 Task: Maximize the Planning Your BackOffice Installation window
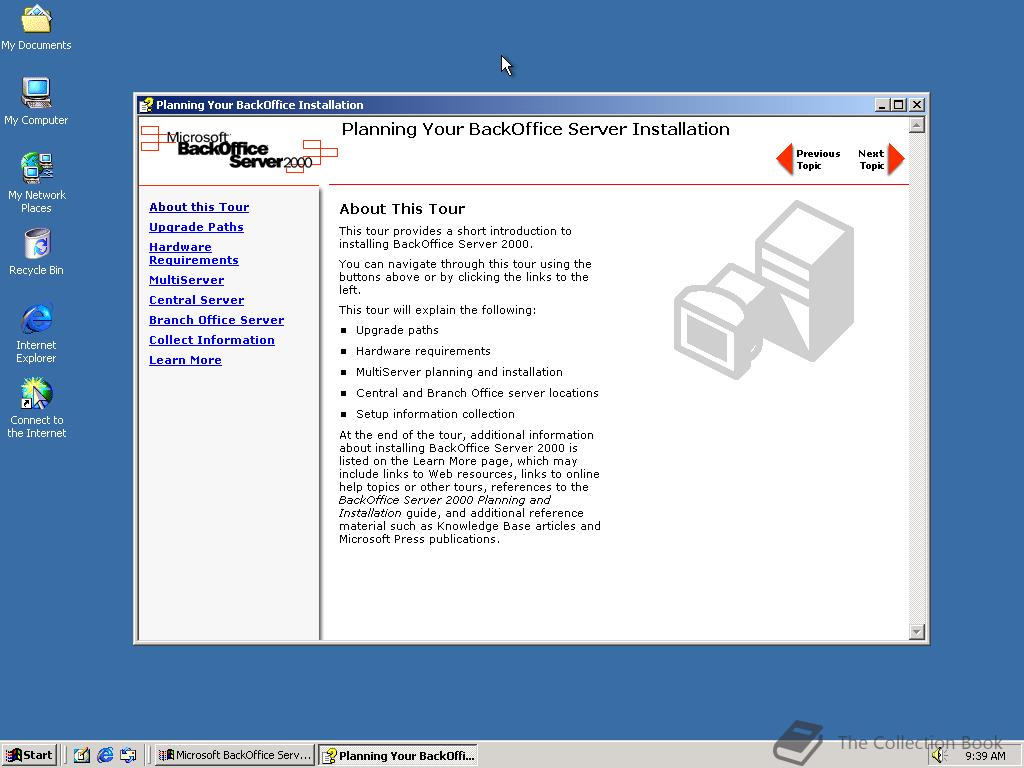click(x=899, y=105)
